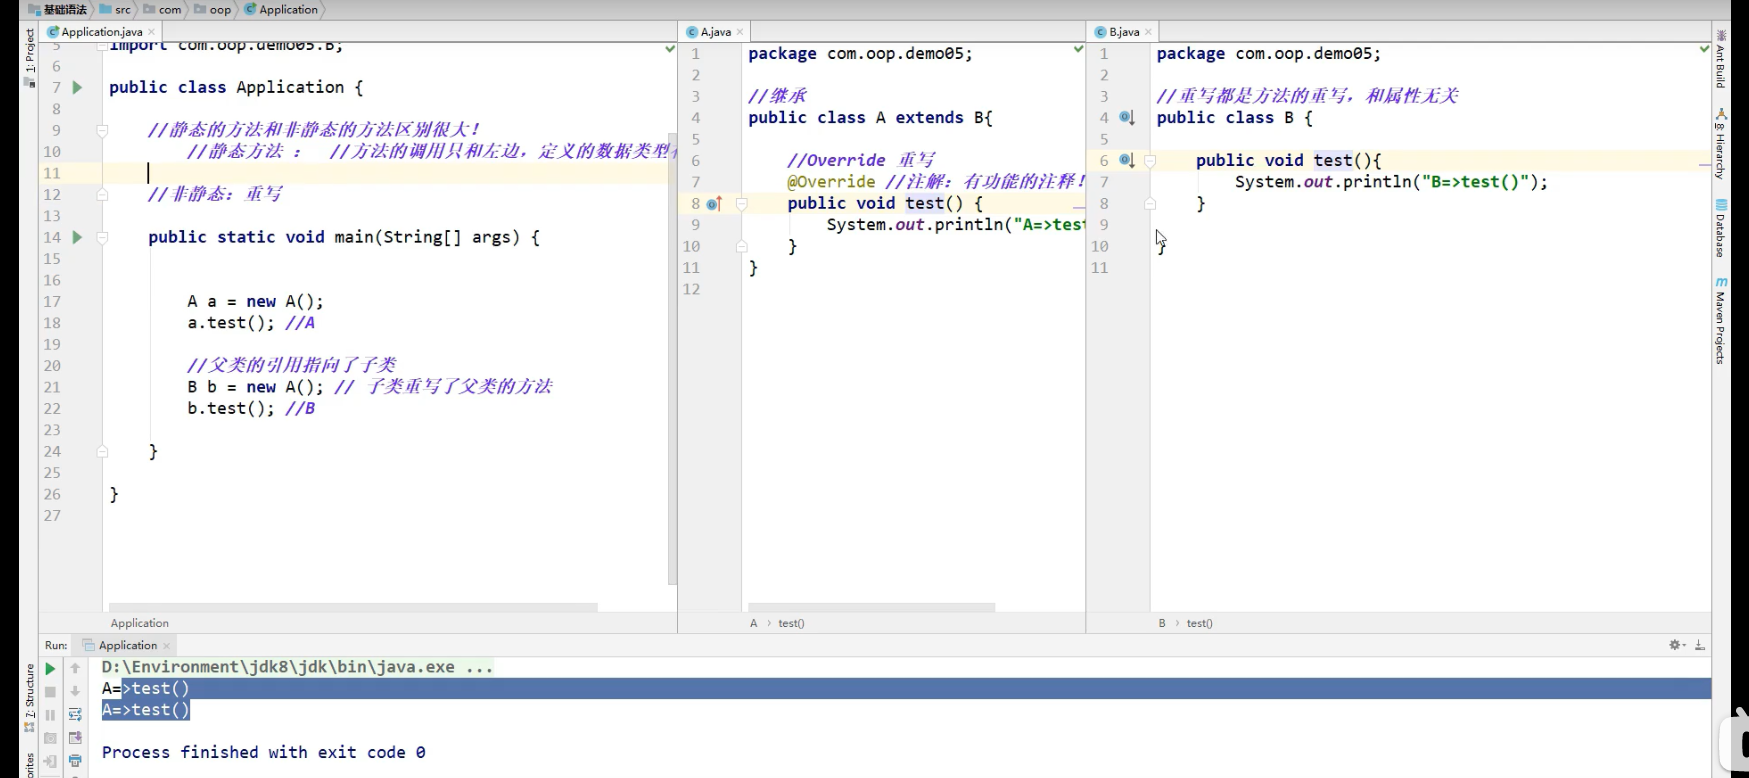Image resolution: width=1749 pixels, height=778 pixels.
Task: Click java.exe command line in console
Action: click(297, 667)
